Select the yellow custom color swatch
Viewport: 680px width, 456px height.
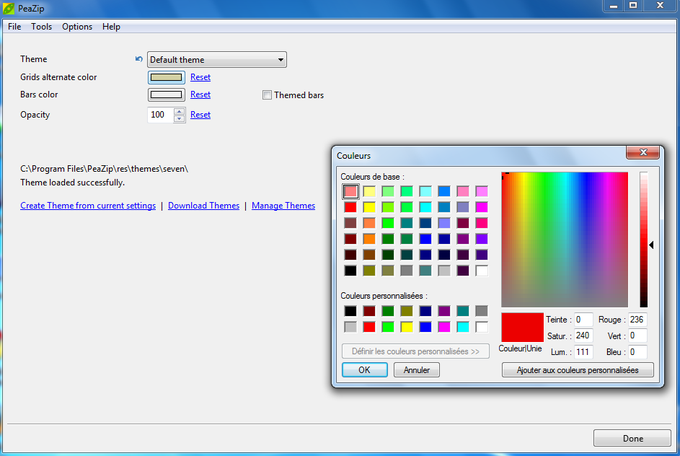[x=406, y=327]
